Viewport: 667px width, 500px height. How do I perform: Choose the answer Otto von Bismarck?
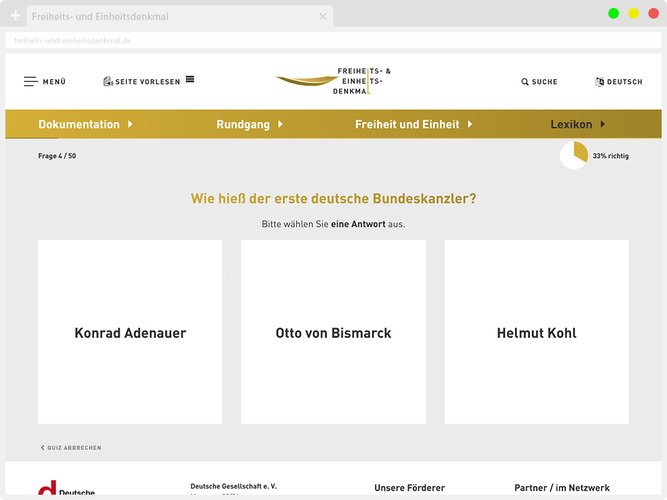click(334, 332)
